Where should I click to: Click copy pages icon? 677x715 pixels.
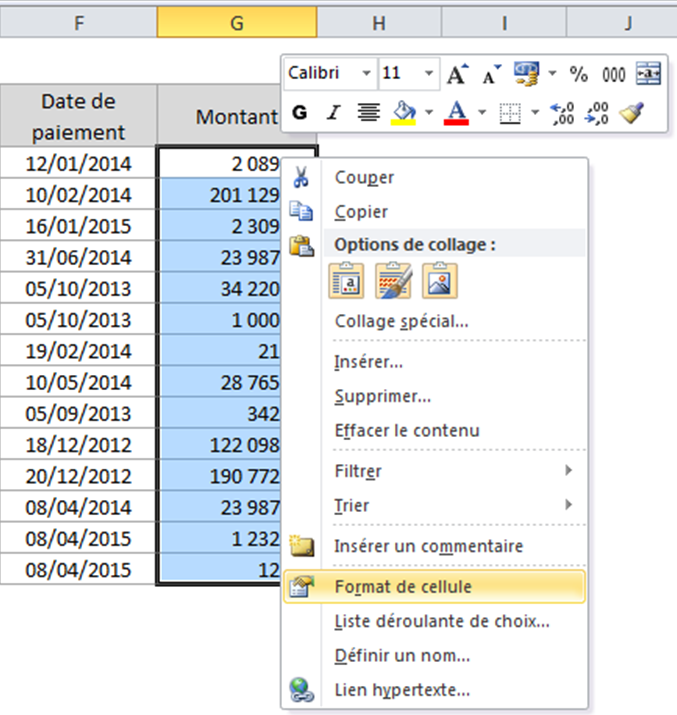(x=301, y=211)
